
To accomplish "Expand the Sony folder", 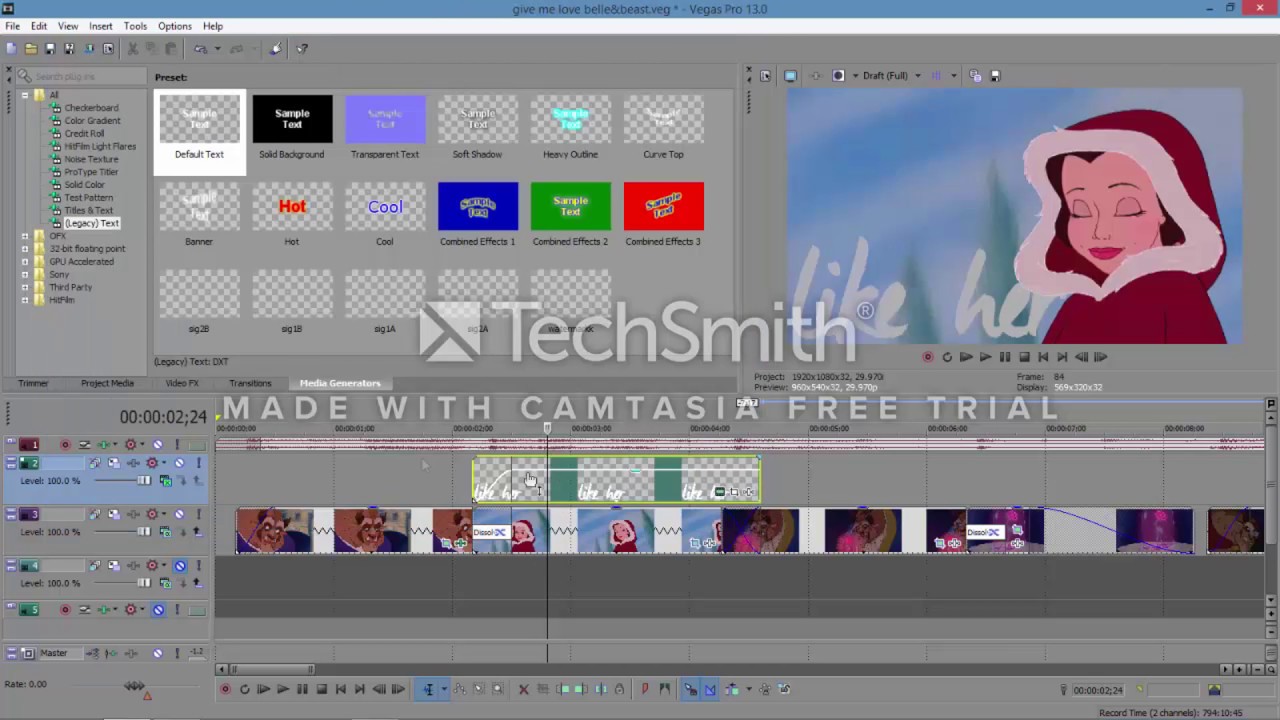I will coord(25,274).
